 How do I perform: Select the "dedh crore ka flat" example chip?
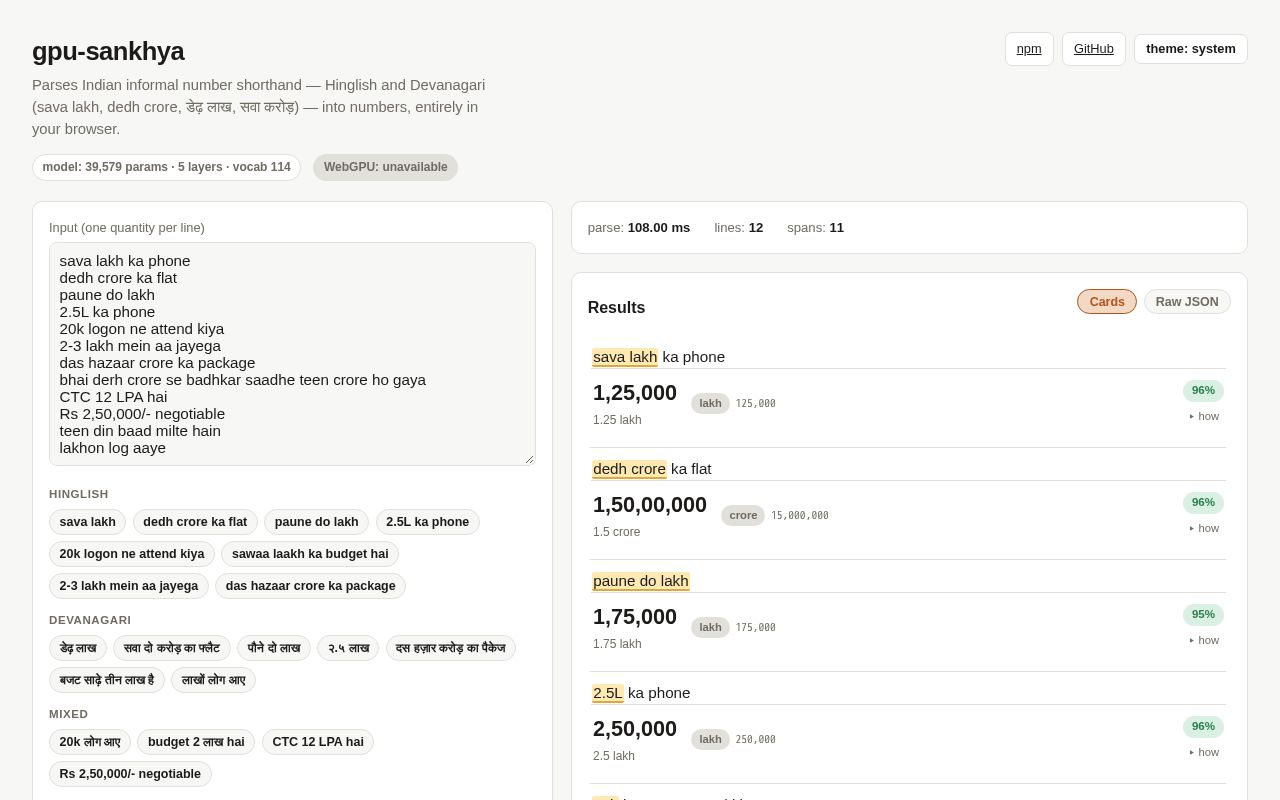195,522
